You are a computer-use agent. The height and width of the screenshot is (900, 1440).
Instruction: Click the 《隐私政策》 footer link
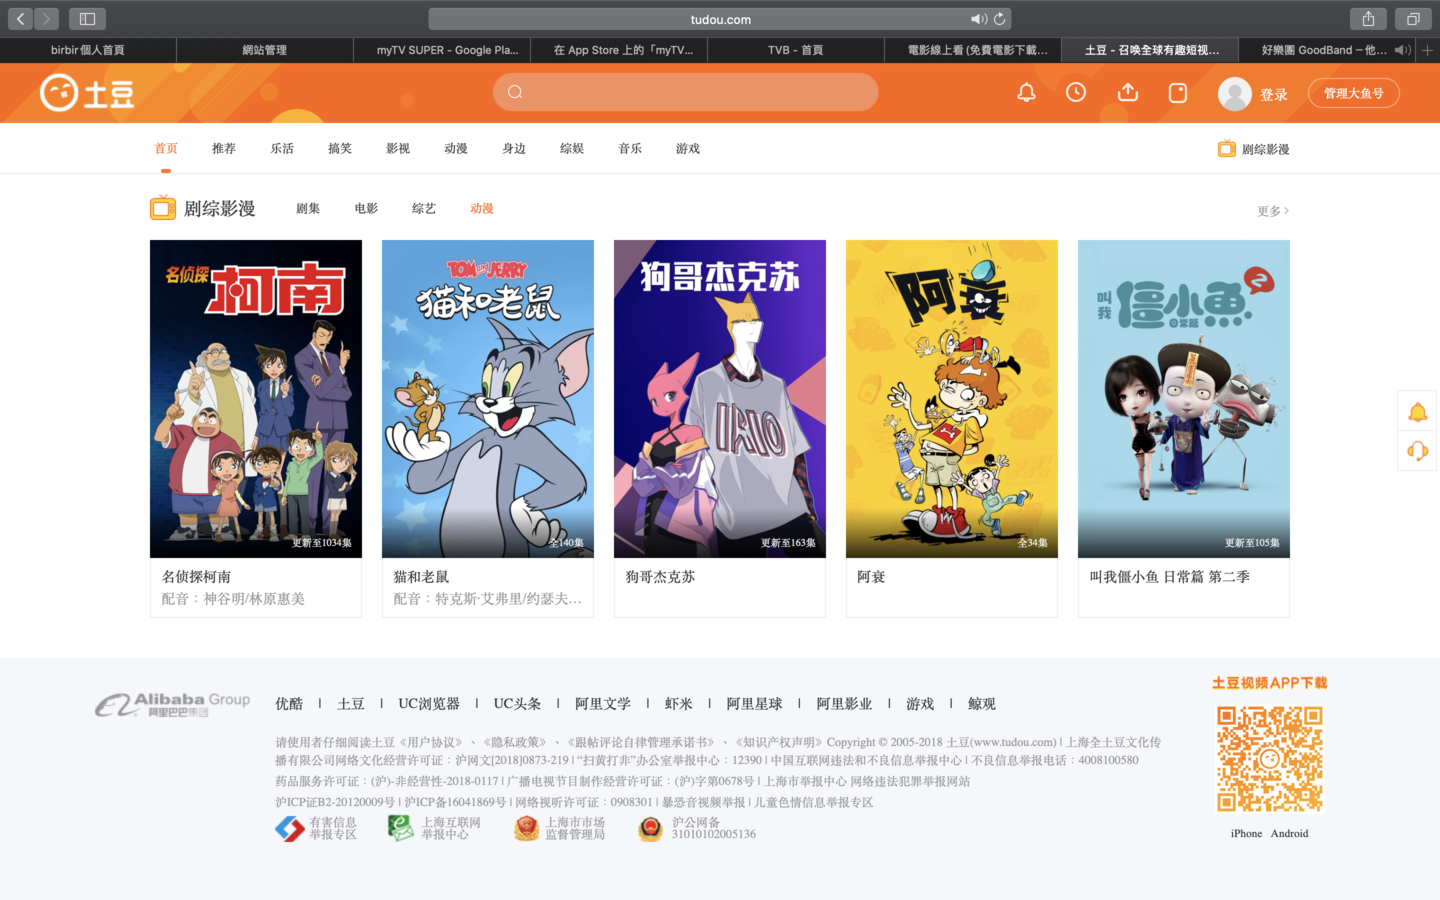point(515,742)
